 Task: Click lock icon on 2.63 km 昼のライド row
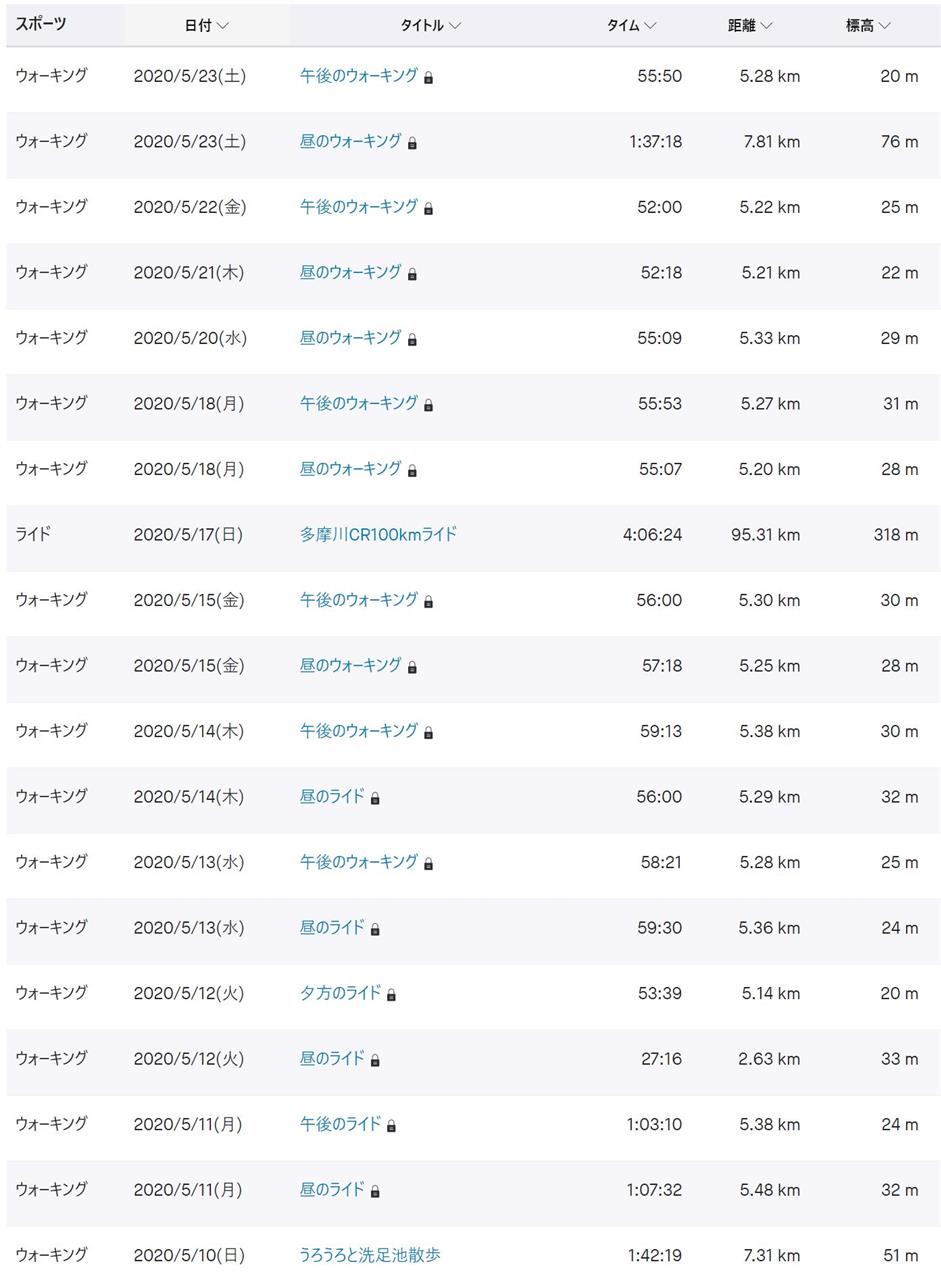tap(375, 1060)
